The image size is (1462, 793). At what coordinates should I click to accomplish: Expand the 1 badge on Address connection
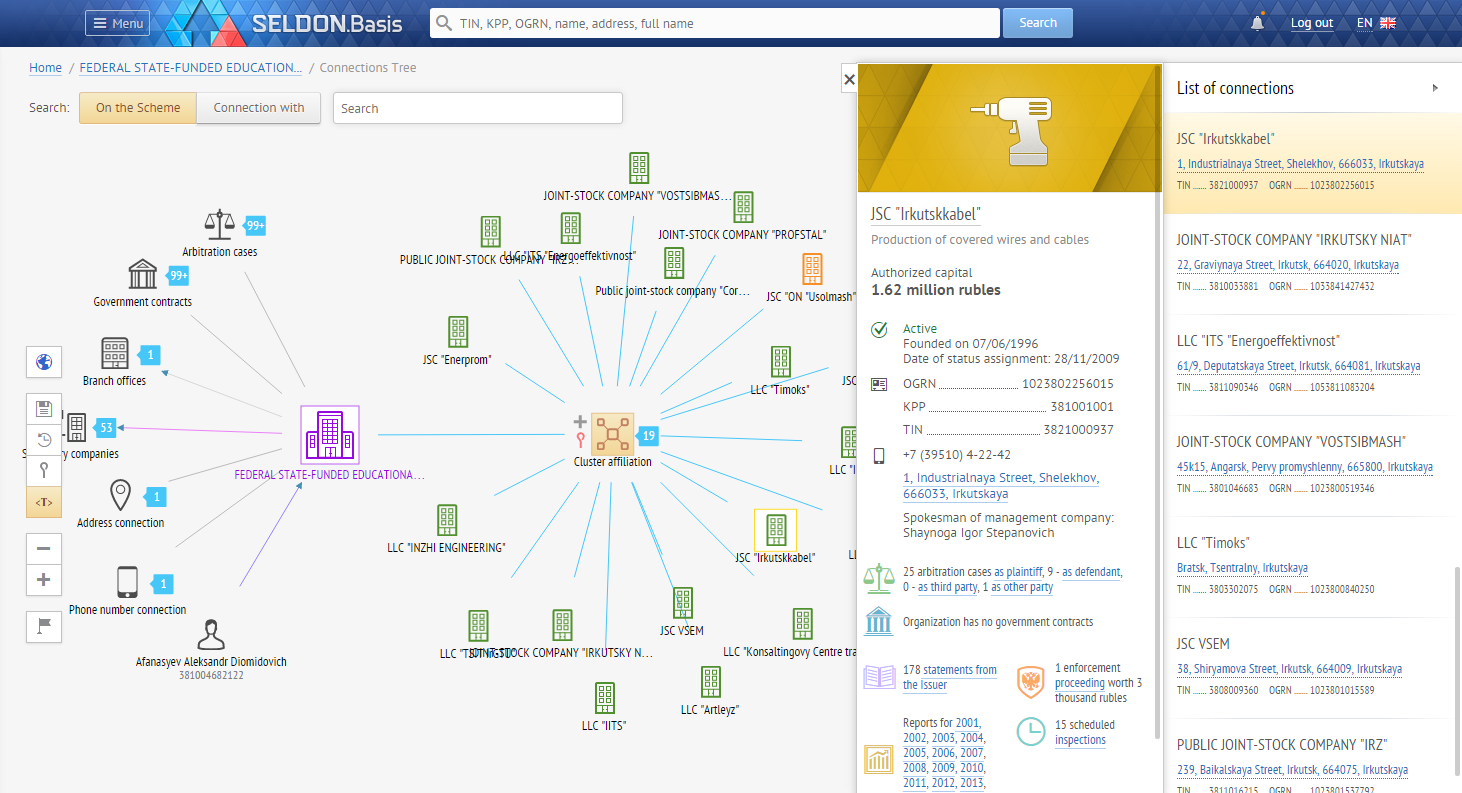[155, 496]
